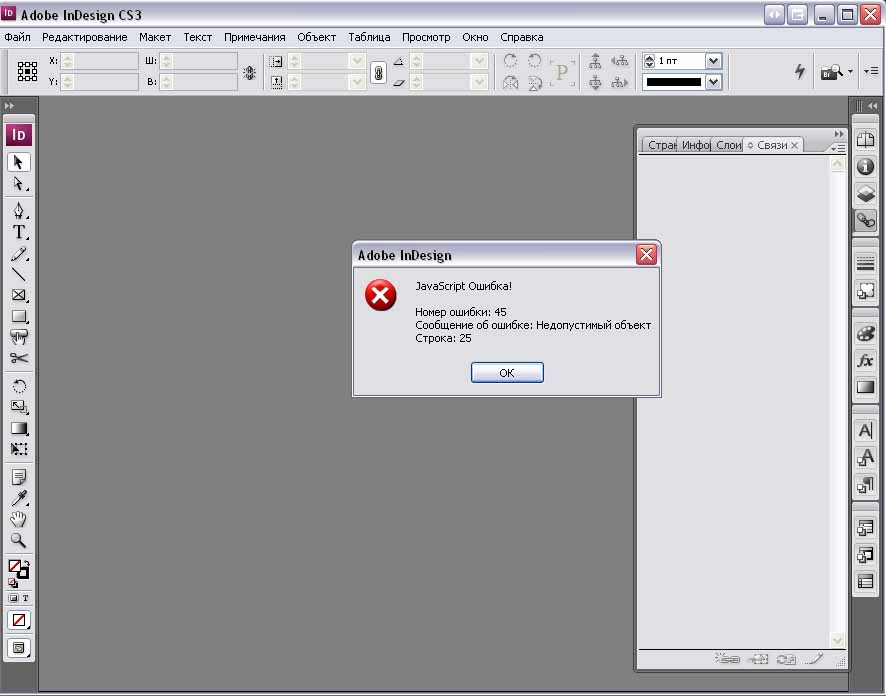Open the Stroke panel icon in dock
This screenshot has height=696, width=886.
[865, 263]
